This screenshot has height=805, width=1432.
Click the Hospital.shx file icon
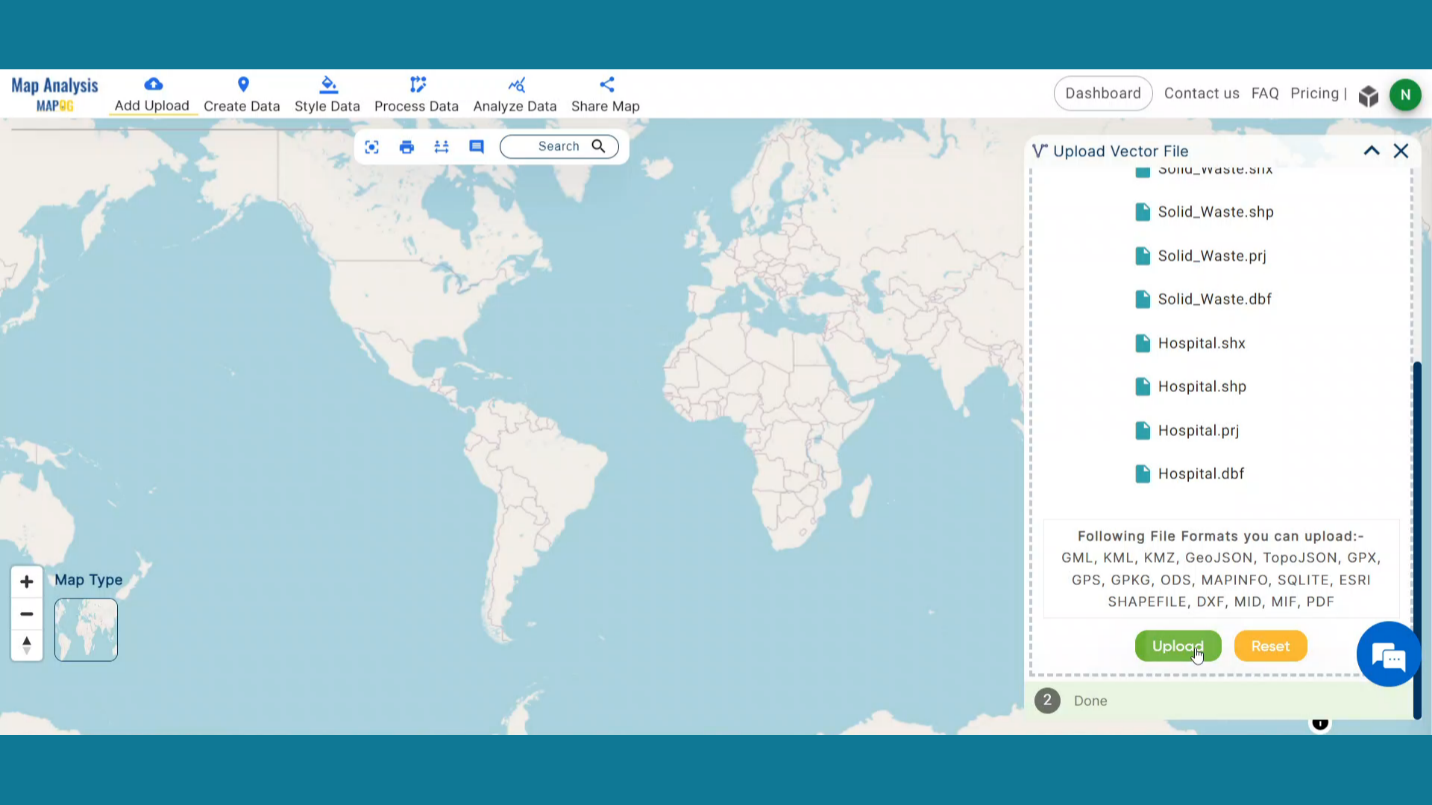click(x=1142, y=343)
